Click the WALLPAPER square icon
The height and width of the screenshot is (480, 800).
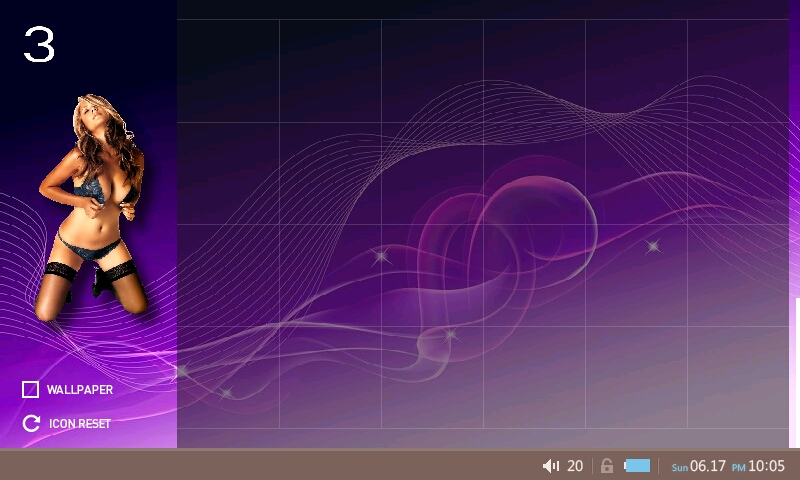(x=31, y=389)
